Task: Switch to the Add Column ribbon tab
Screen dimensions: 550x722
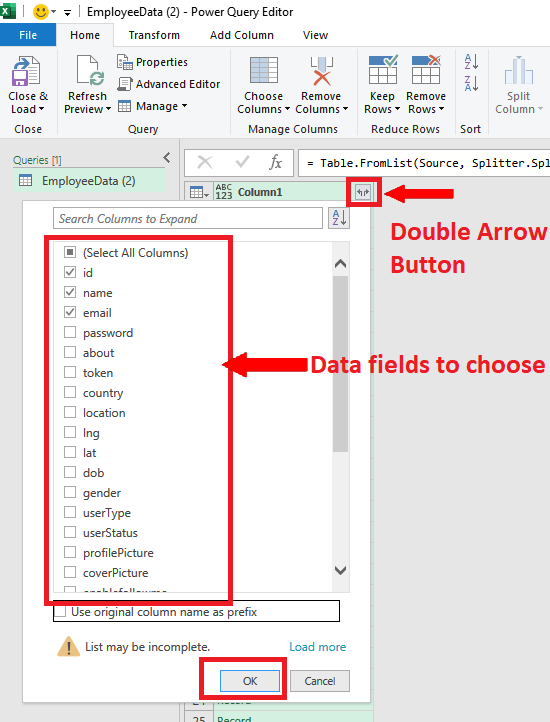Action: [241, 35]
